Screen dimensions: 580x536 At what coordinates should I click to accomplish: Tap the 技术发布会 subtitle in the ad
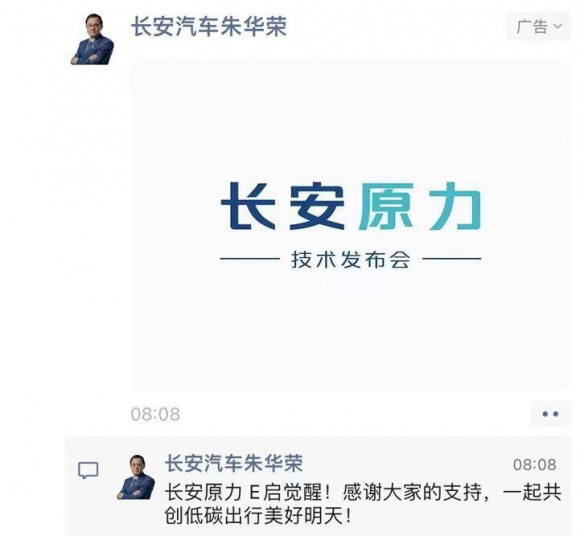click(x=351, y=260)
